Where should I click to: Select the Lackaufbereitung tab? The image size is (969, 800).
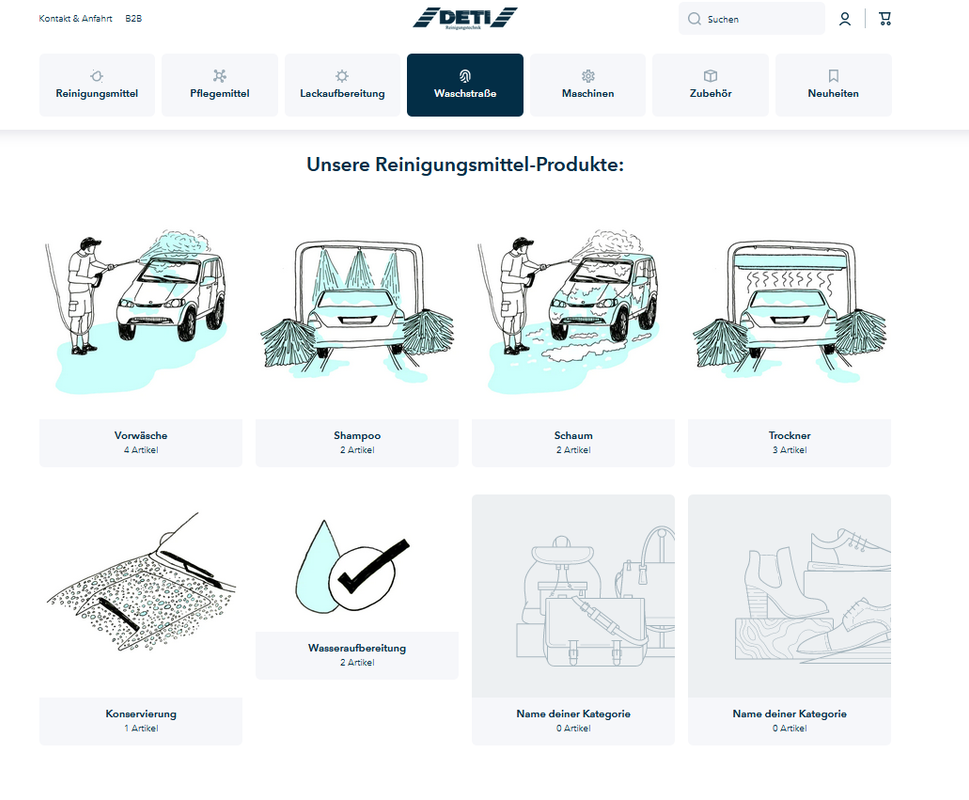click(342, 85)
